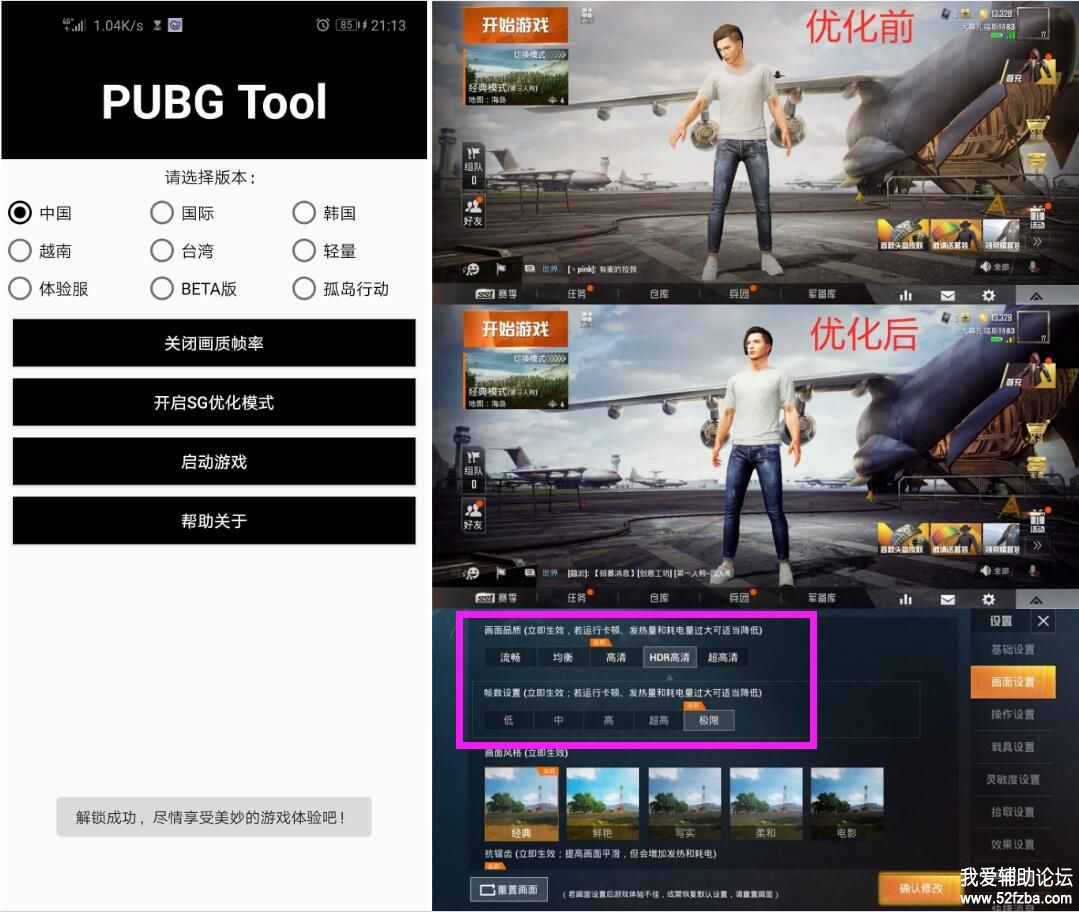The height and width of the screenshot is (912, 1079).
Task: Click the 启动游戏 launch button
Action: 214,462
